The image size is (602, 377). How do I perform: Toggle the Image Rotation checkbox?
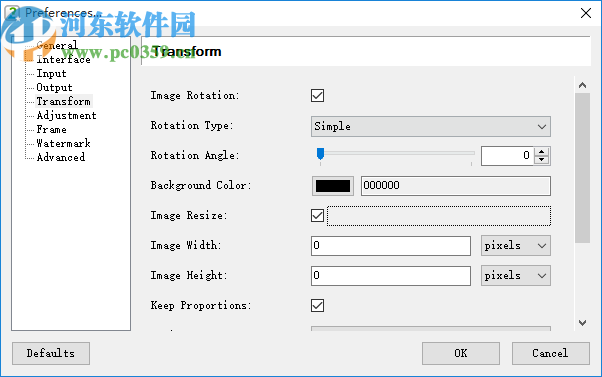[318, 96]
